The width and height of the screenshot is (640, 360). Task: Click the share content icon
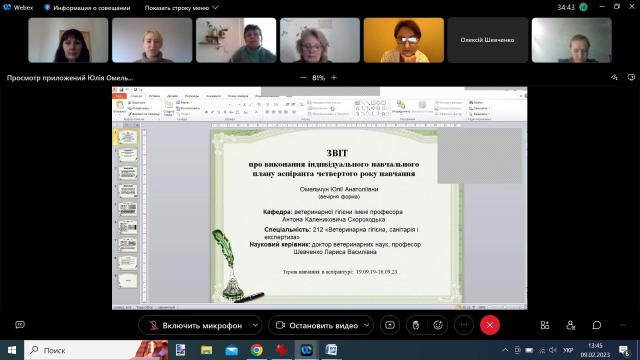click(390, 325)
